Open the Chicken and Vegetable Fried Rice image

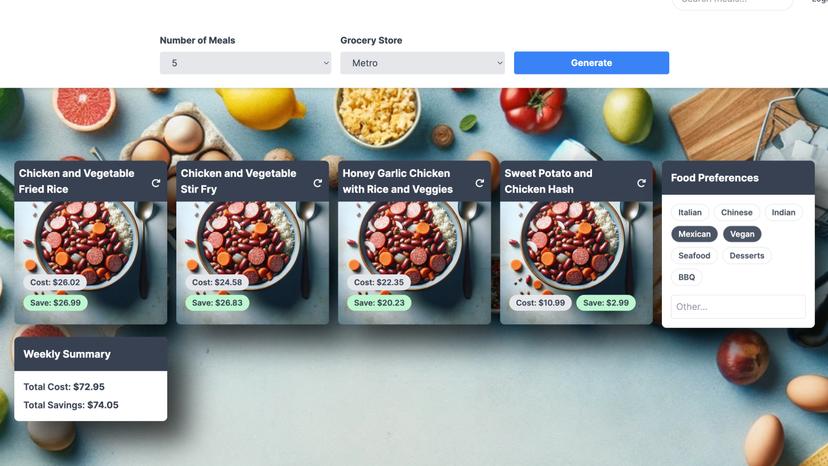91,263
